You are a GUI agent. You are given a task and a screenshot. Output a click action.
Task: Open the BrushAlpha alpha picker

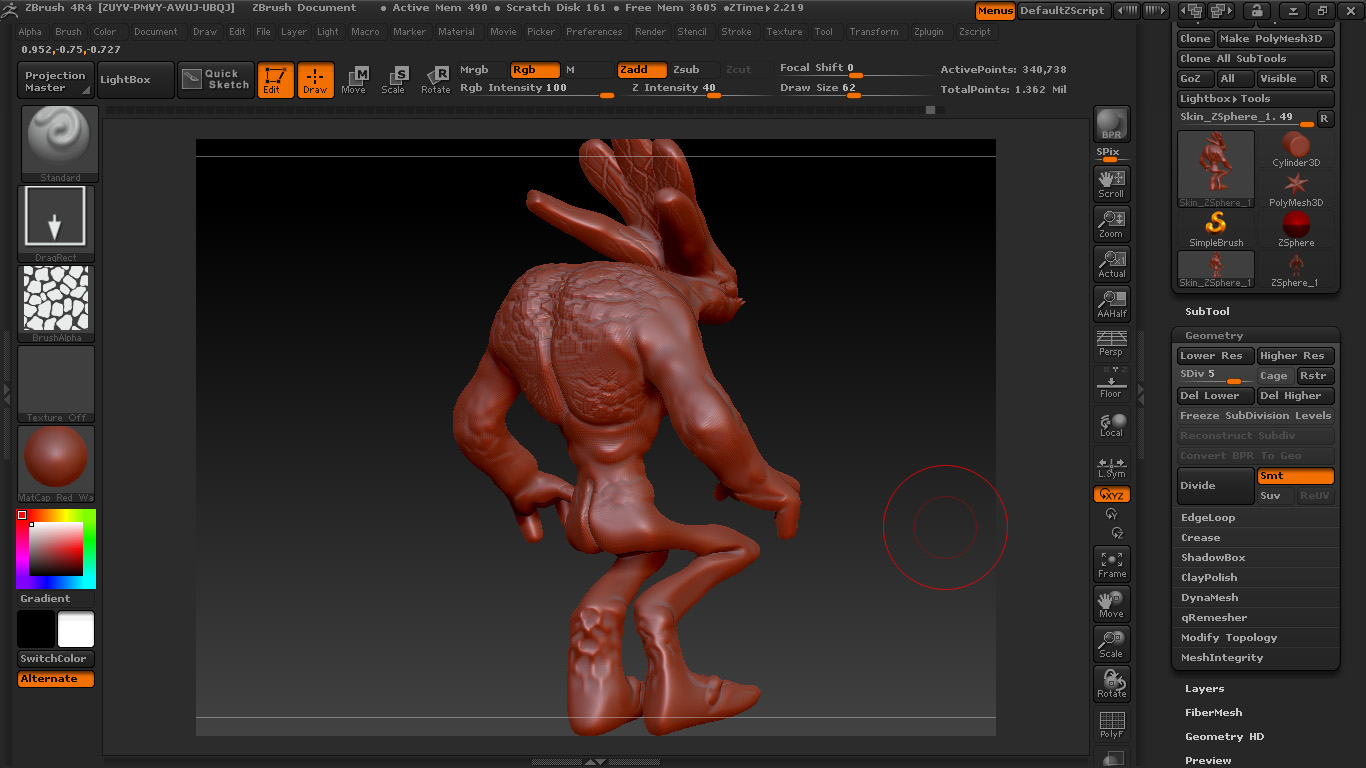point(56,304)
